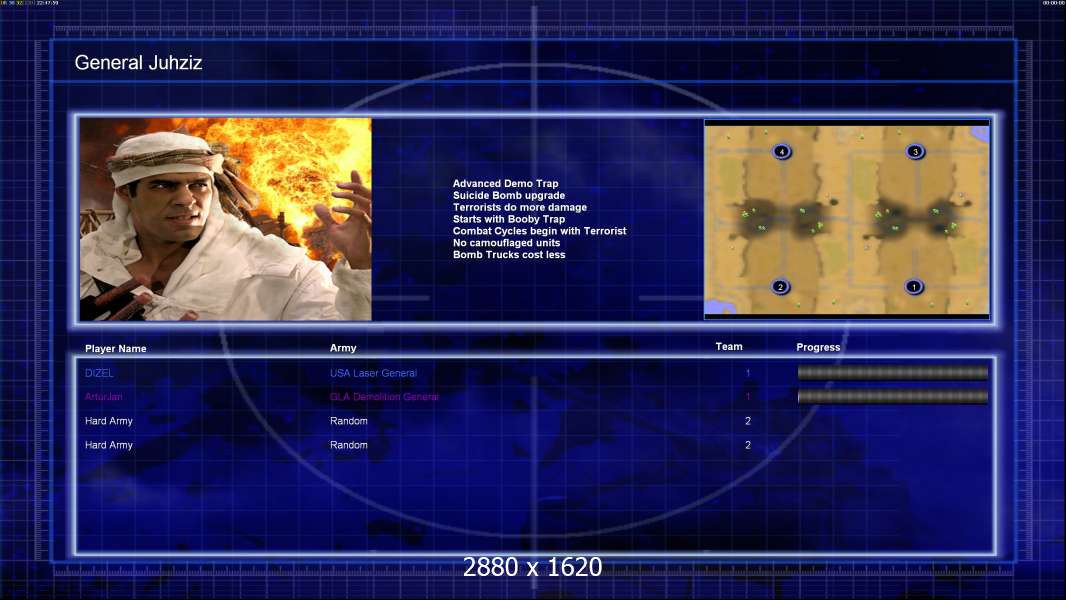Click GLA Demolition General army entry
1066x600 pixels.
(x=384, y=397)
